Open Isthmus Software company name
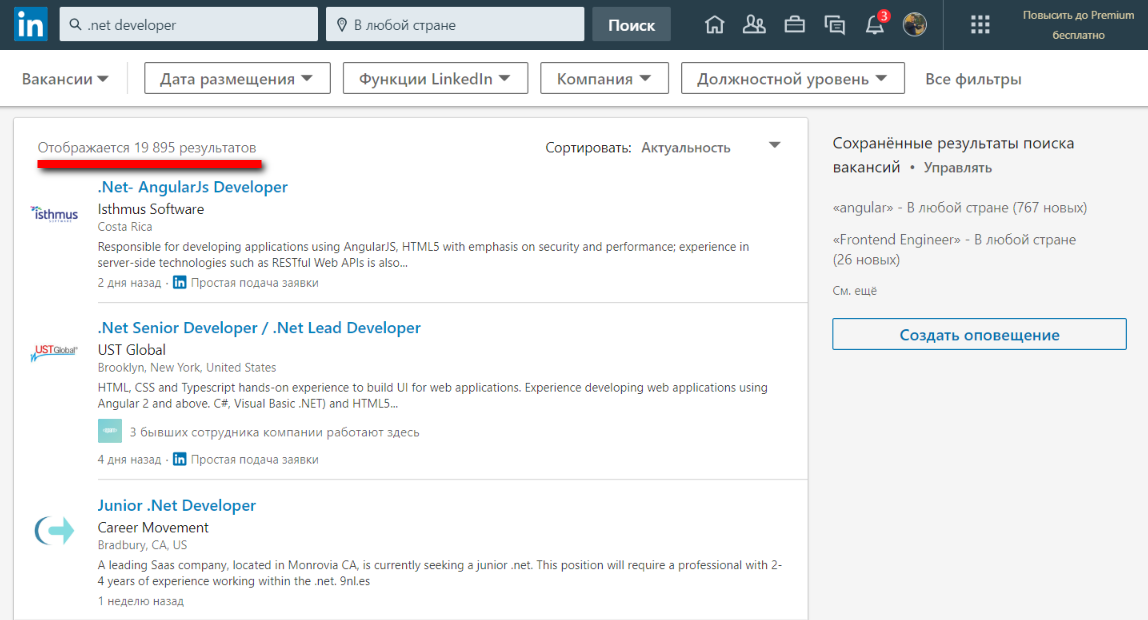Image resolution: width=1148 pixels, height=620 pixels. coord(151,209)
